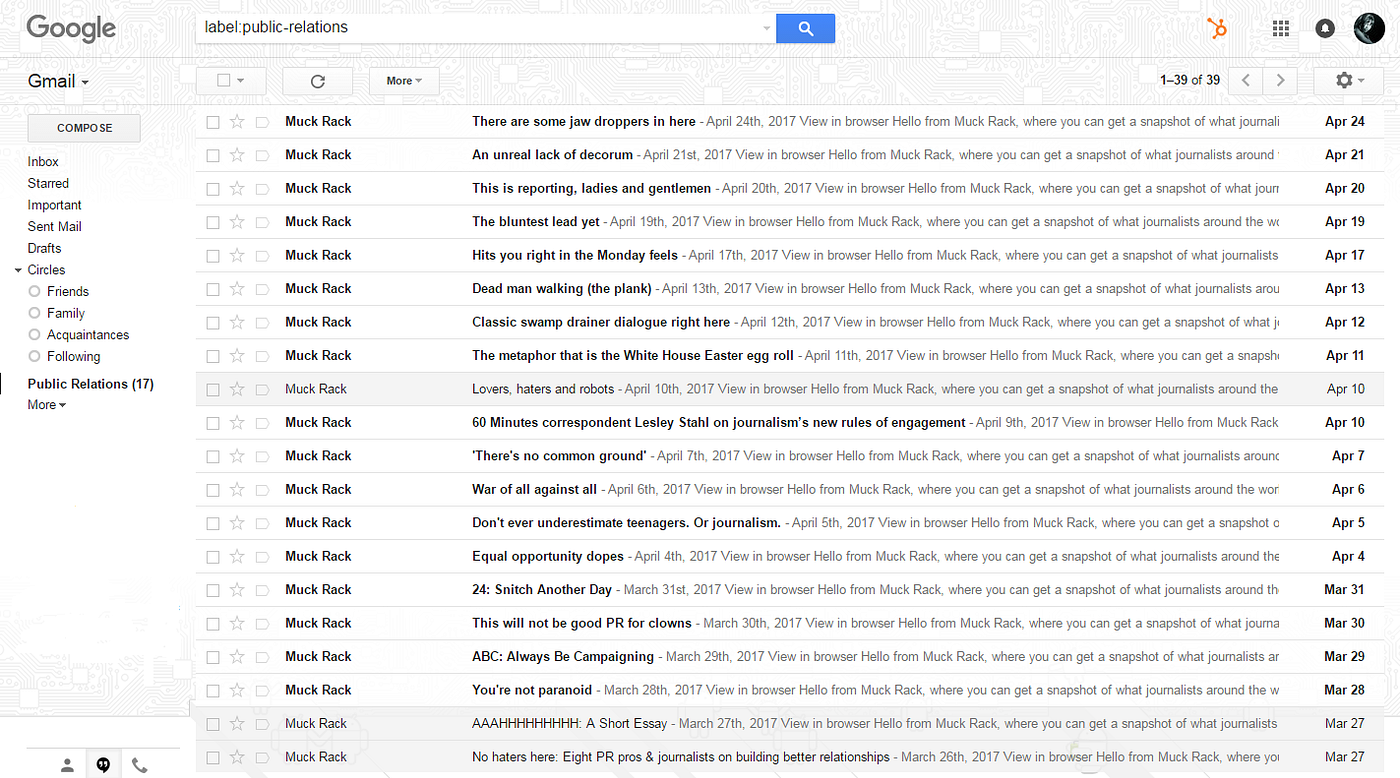This screenshot has width=1400, height=778.
Task: Mark 'Hits you right in the Monday' important
Action: click(x=262, y=256)
